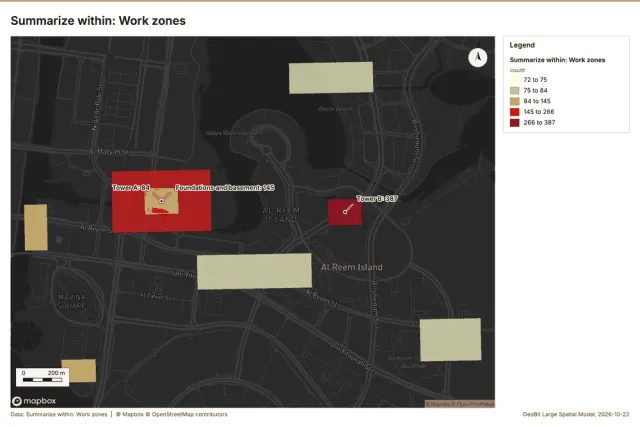
Task: Click the Data: Summarize within: Work zones footer
Action: point(59,414)
